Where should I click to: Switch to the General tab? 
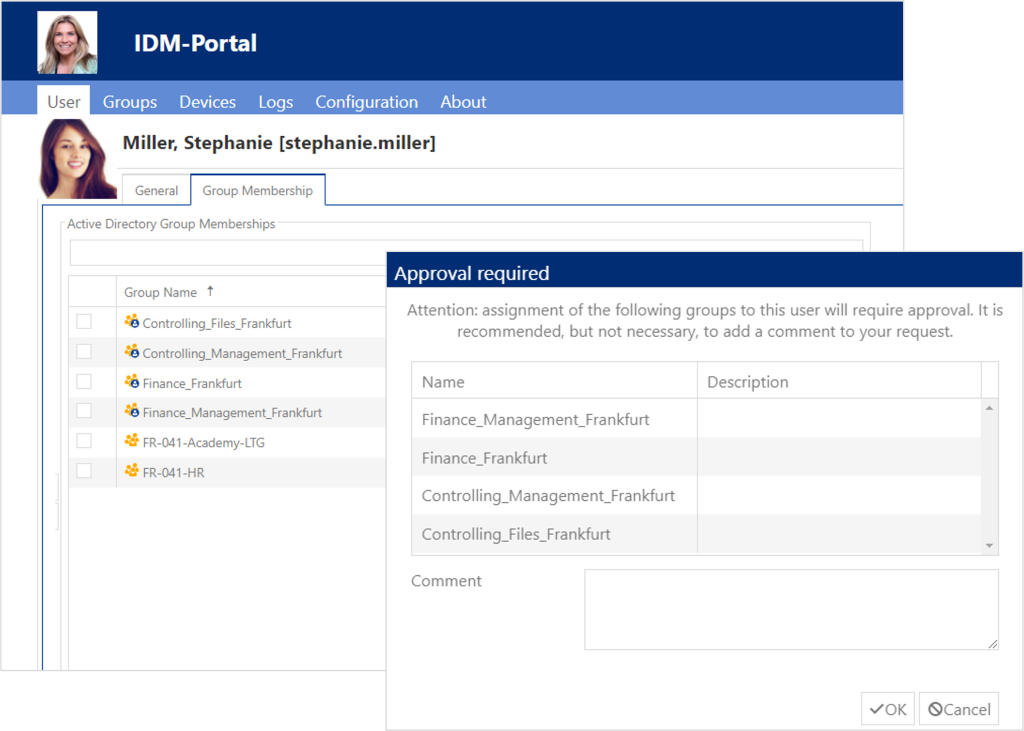(156, 190)
